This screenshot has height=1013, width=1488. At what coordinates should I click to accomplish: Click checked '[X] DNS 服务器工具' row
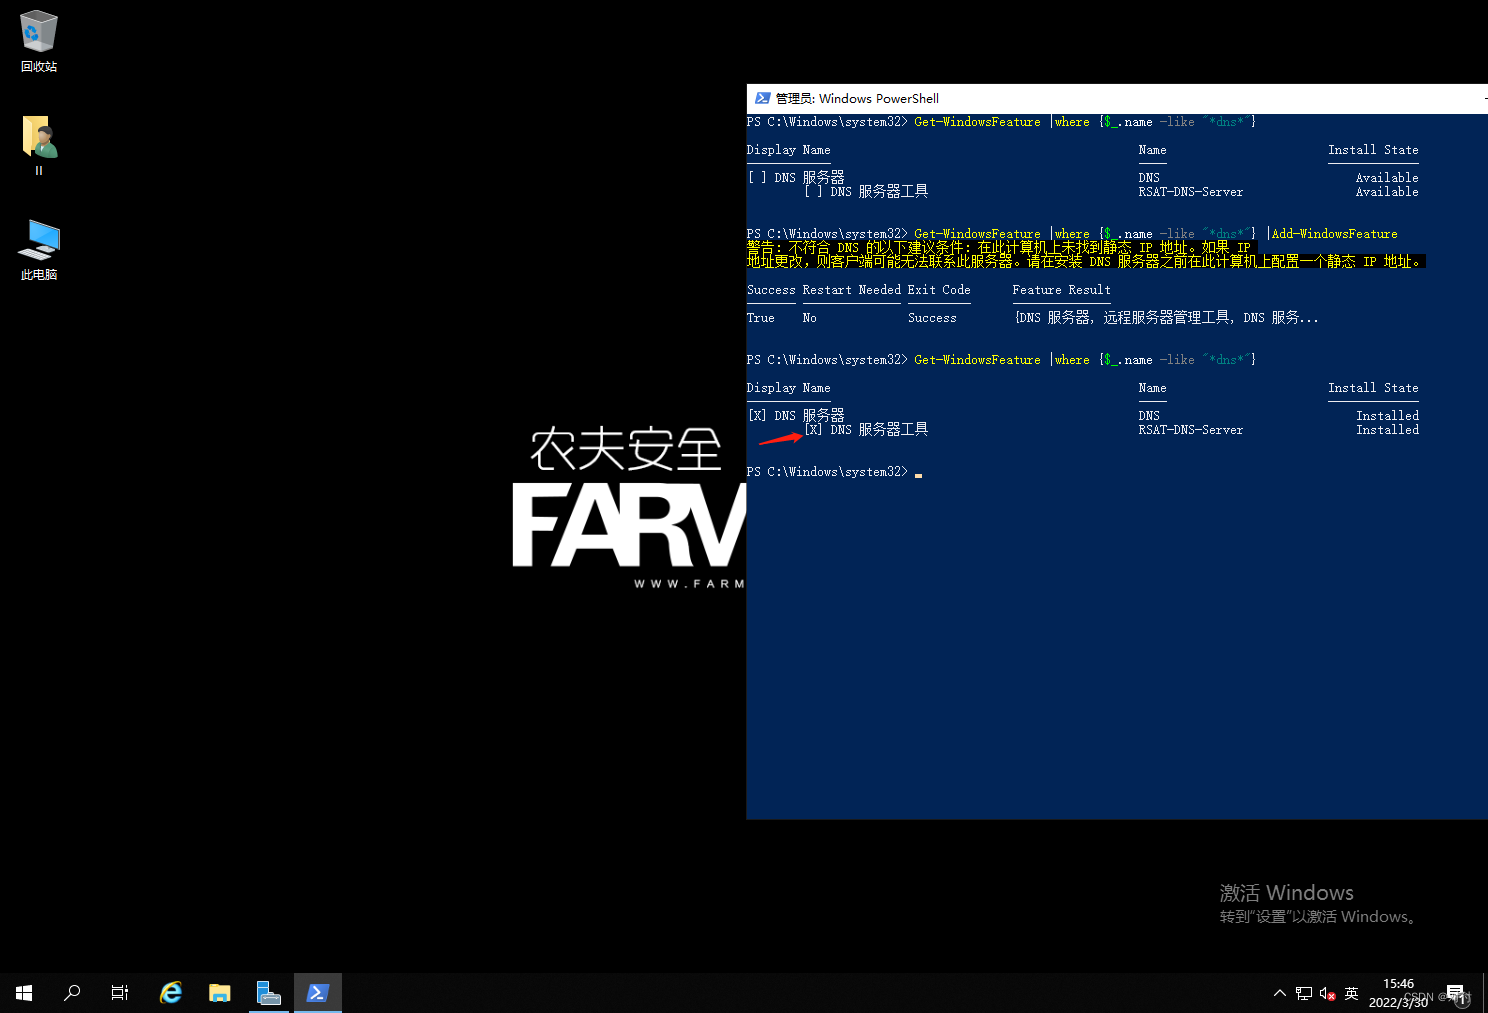(x=866, y=429)
